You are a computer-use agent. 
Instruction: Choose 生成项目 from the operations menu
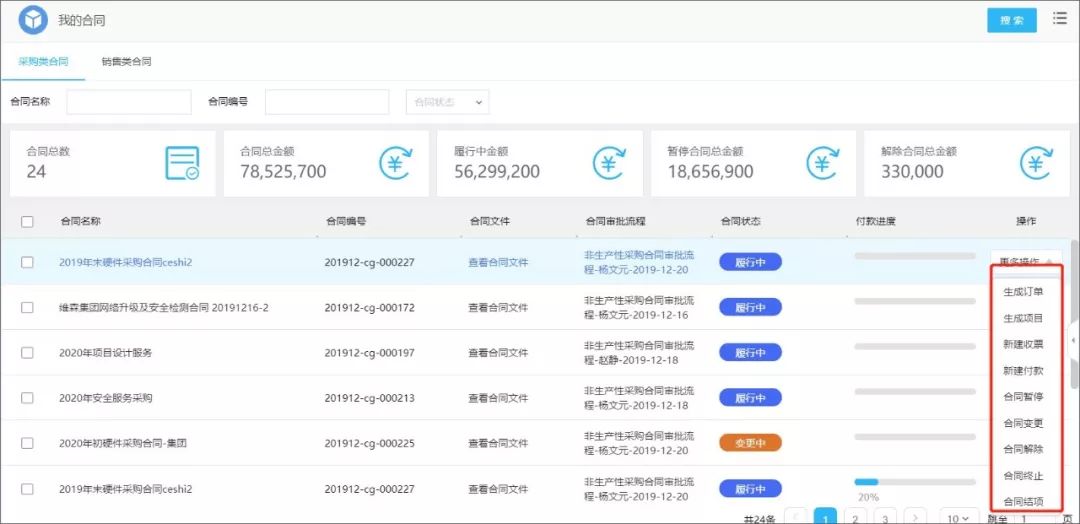point(1024,318)
